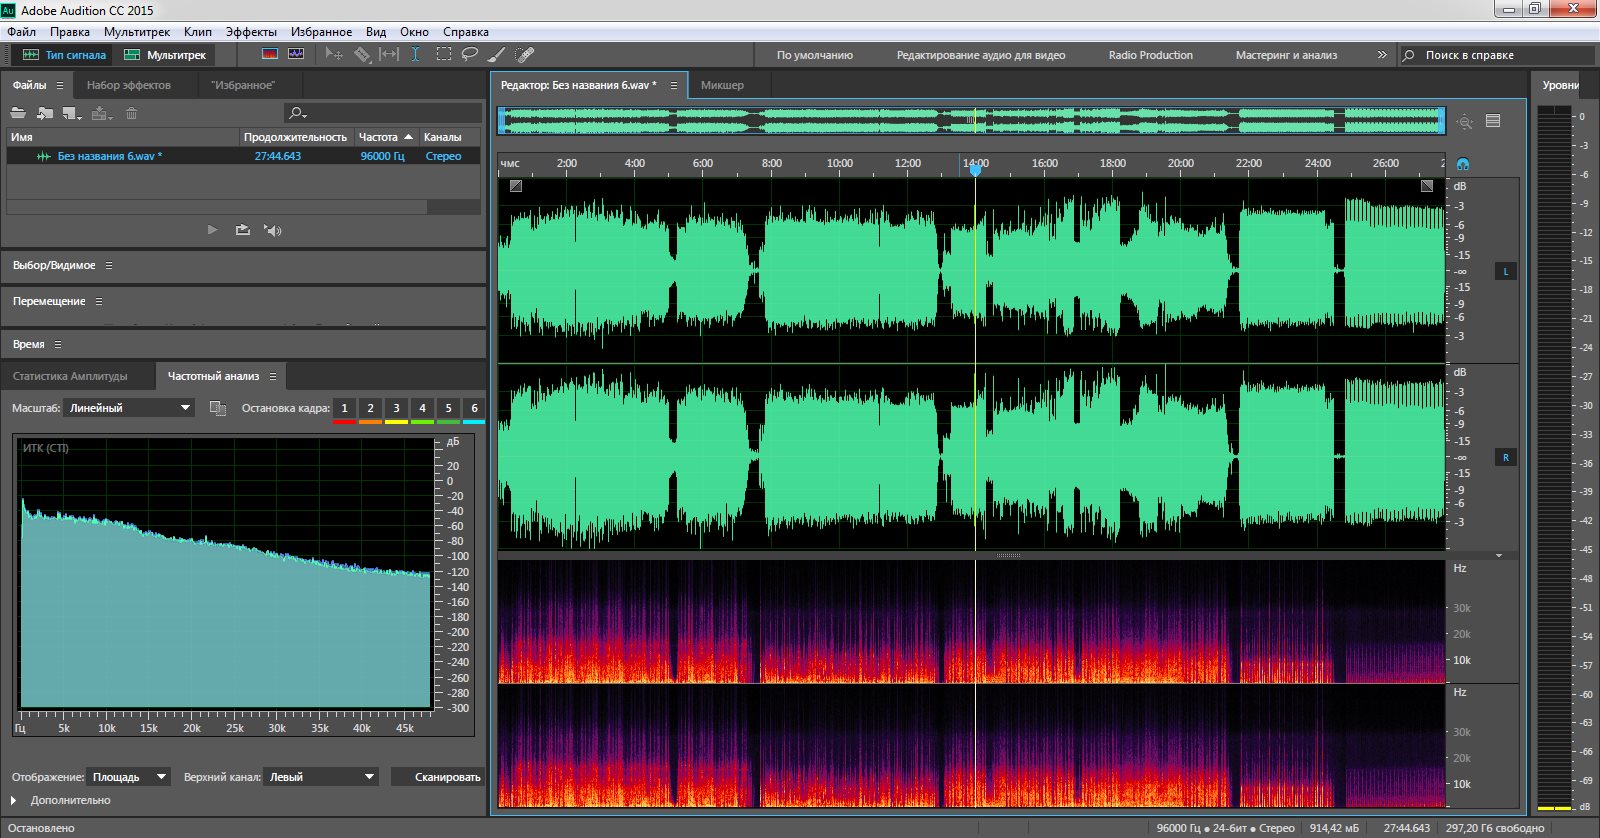Click the preview auto-play speaker icon

point(272,230)
